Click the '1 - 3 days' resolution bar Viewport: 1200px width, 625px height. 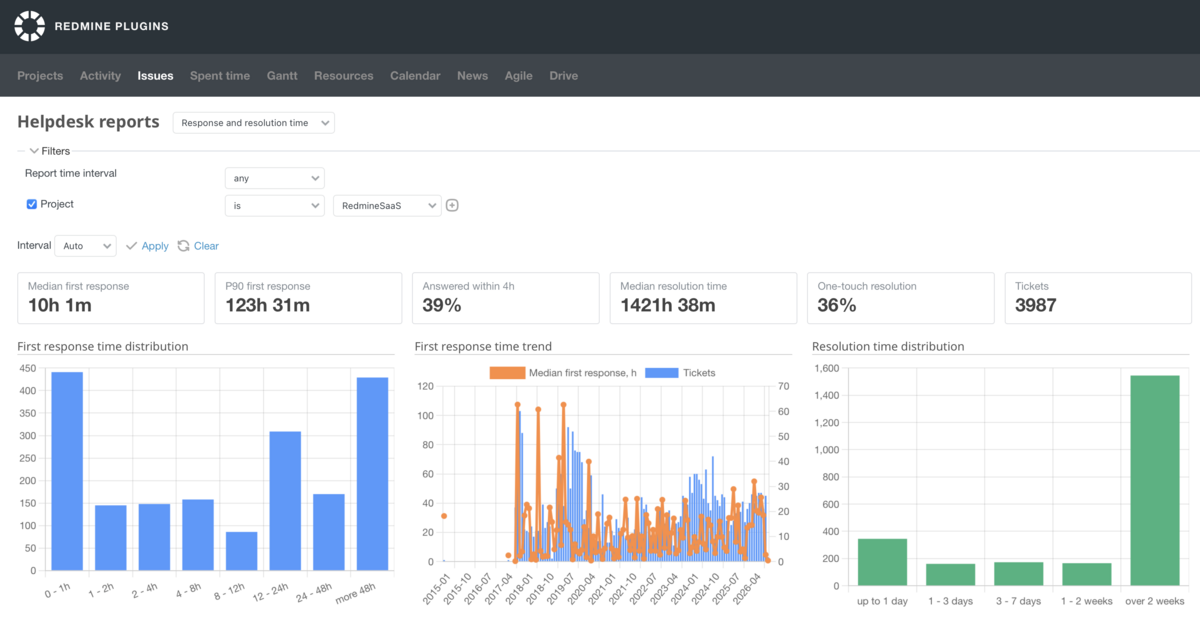pos(950,575)
